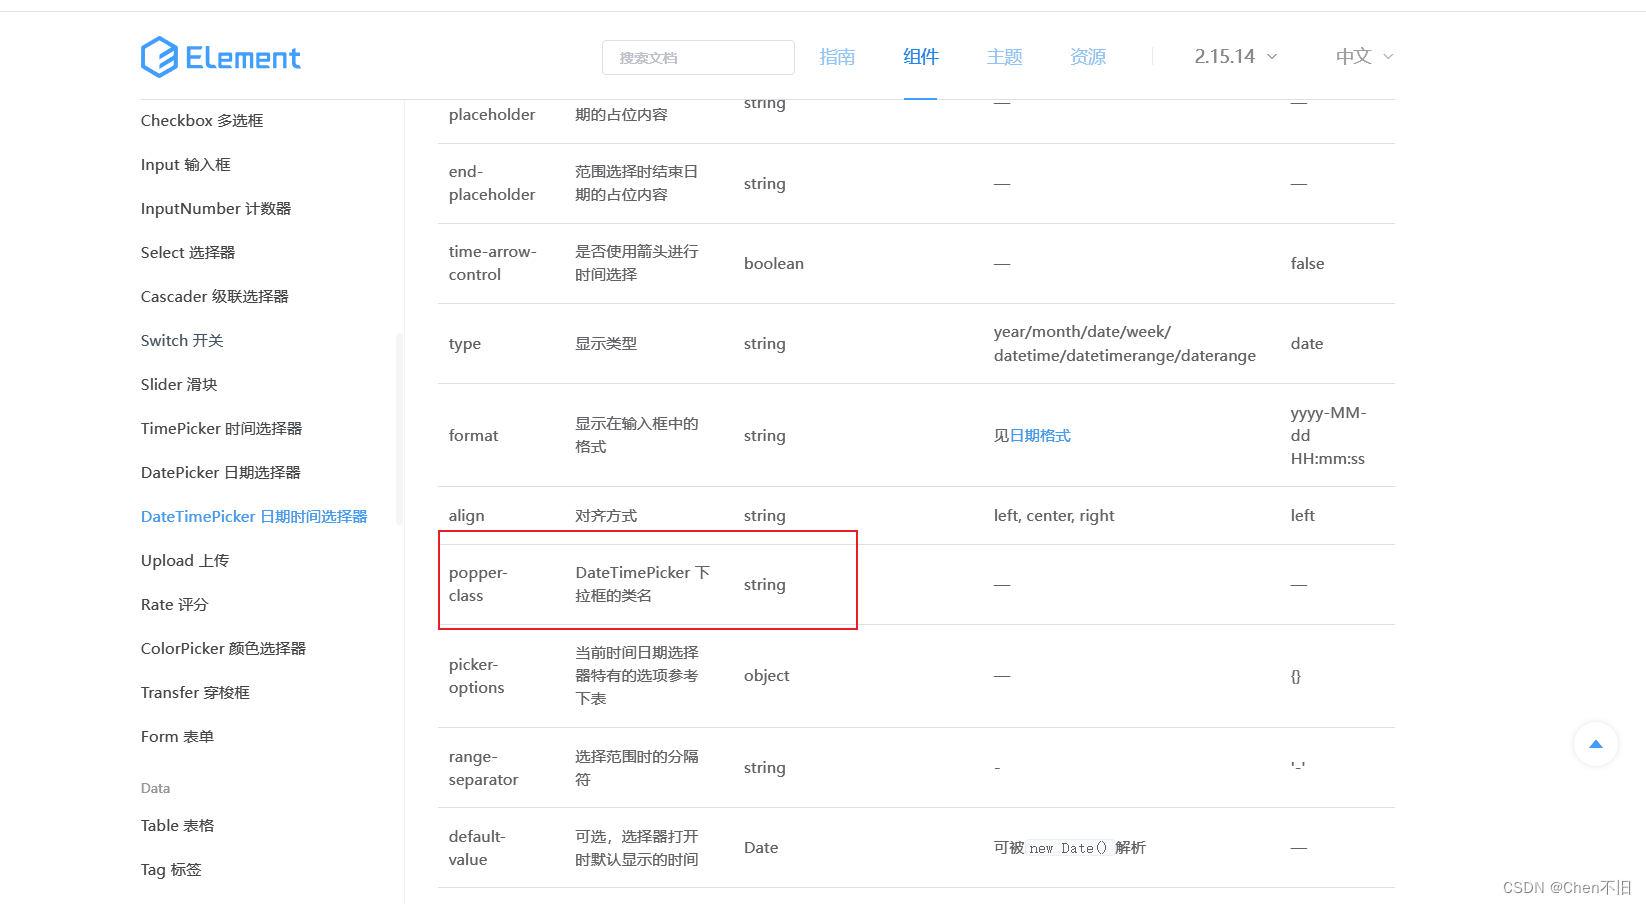
Task: Open InputNumber 计数器 in sidebar
Action: coord(216,208)
